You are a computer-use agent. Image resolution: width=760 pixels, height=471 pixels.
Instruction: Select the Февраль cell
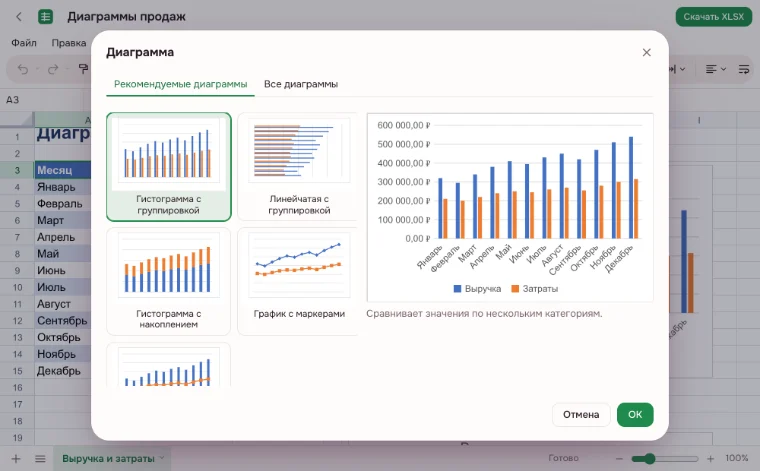pyautogui.click(x=63, y=204)
